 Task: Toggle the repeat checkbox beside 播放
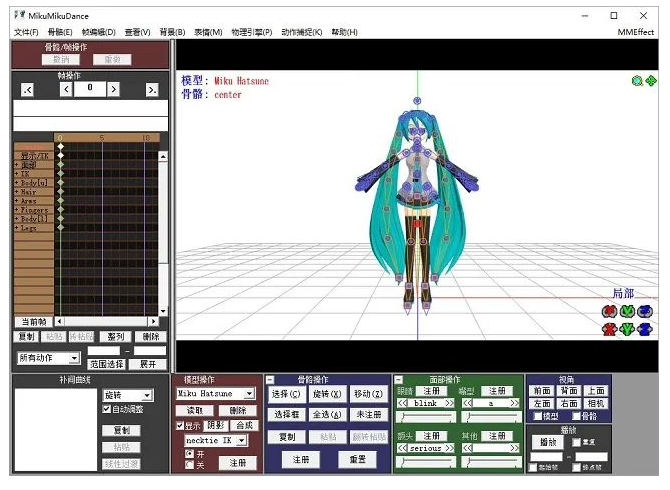click(576, 442)
